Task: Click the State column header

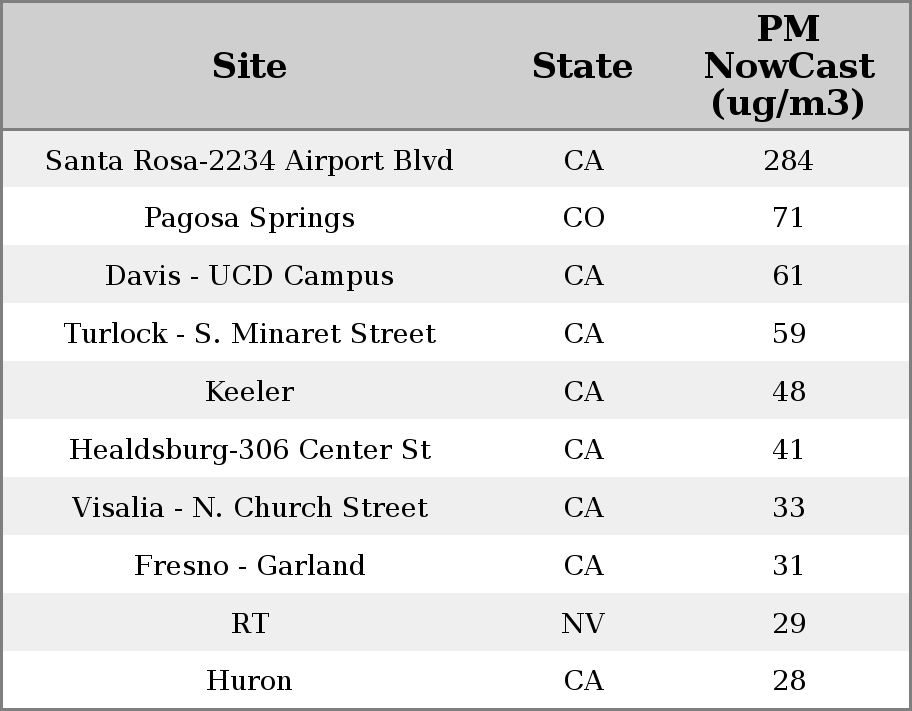Action: pyautogui.click(x=582, y=66)
